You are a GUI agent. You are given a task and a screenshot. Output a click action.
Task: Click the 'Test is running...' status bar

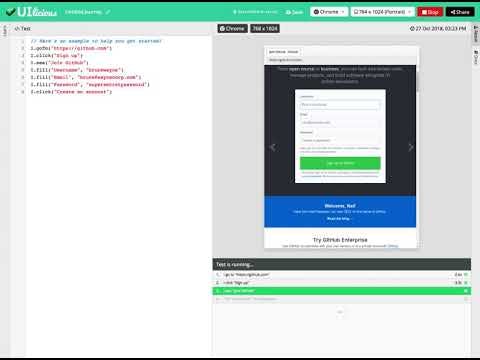click(342, 264)
